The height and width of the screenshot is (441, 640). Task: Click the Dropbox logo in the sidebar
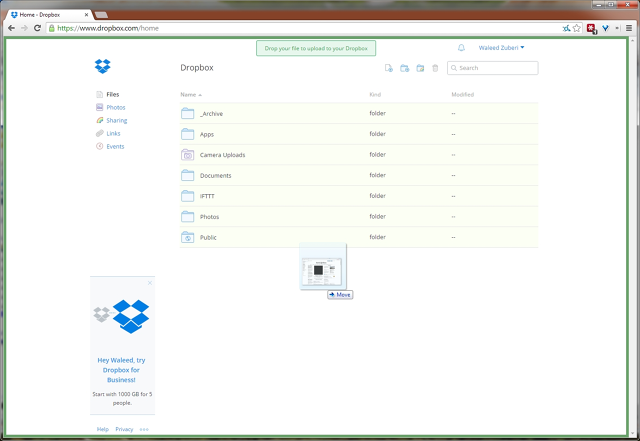point(103,67)
